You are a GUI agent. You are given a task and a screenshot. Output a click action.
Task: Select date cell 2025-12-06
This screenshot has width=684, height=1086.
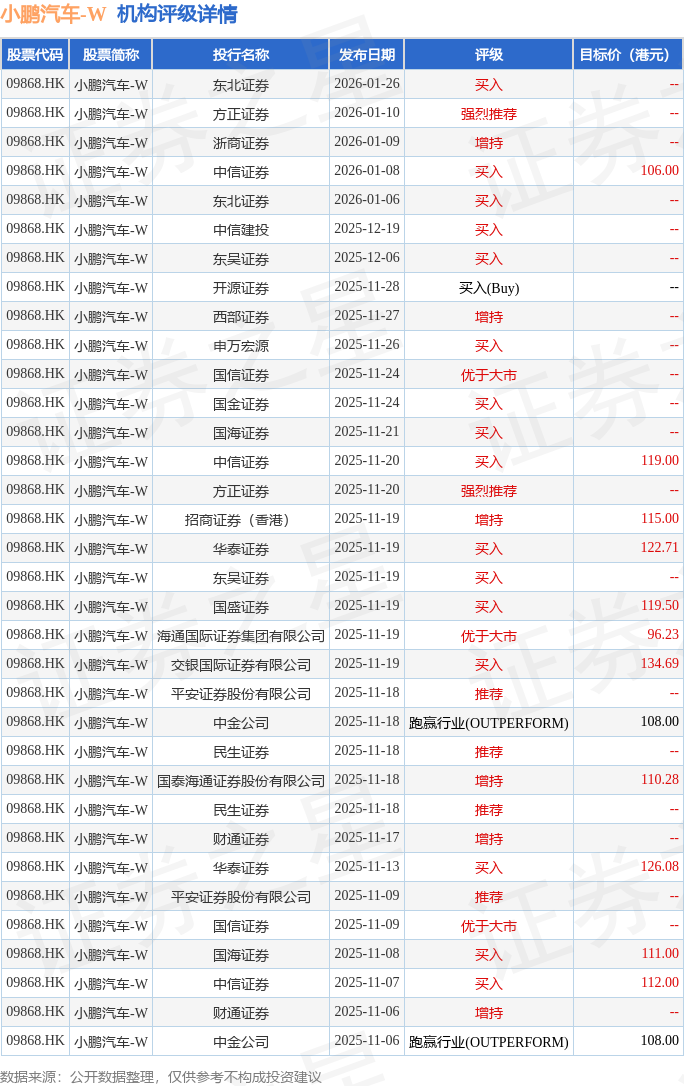(367, 258)
